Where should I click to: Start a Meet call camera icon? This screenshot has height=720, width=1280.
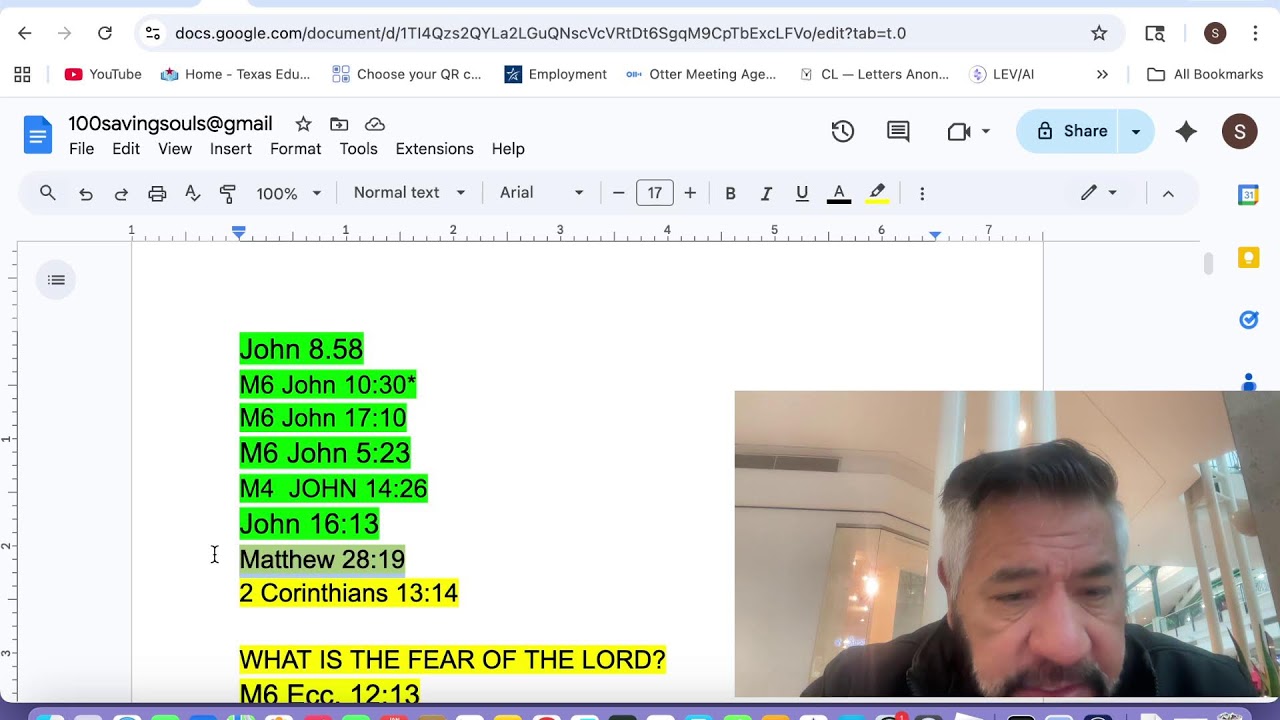tap(959, 131)
